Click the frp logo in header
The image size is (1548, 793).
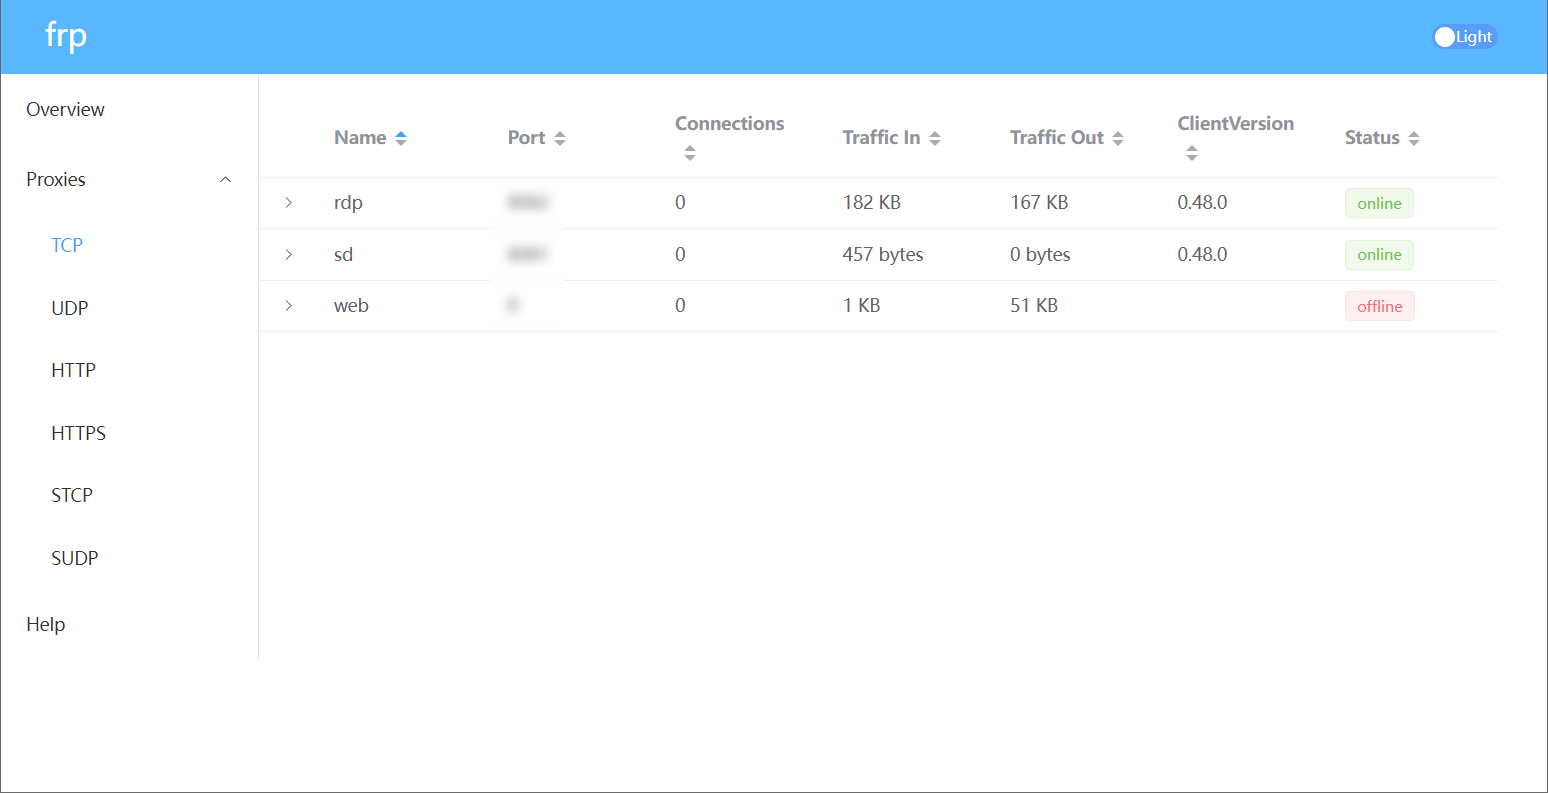click(66, 36)
